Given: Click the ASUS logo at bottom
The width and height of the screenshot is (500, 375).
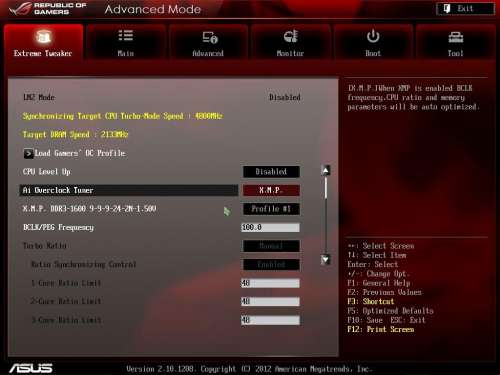Looking at the screenshot, I should coord(31,368).
